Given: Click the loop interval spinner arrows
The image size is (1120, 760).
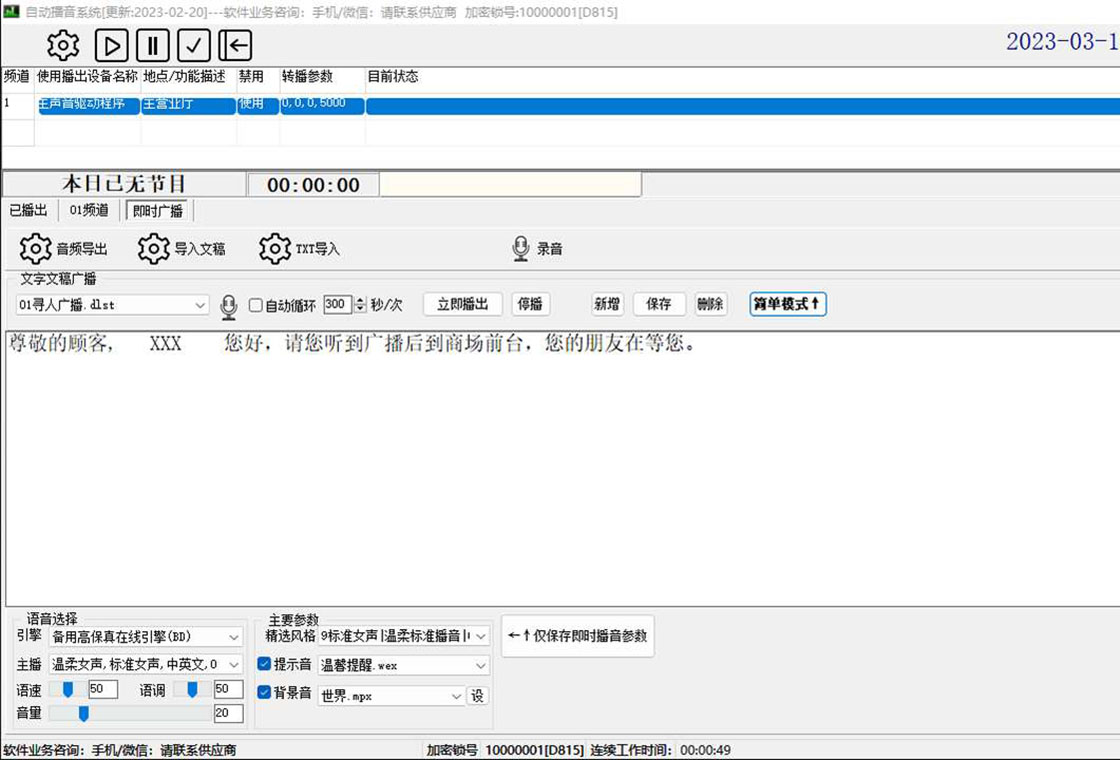Looking at the screenshot, I should coord(360,304).
